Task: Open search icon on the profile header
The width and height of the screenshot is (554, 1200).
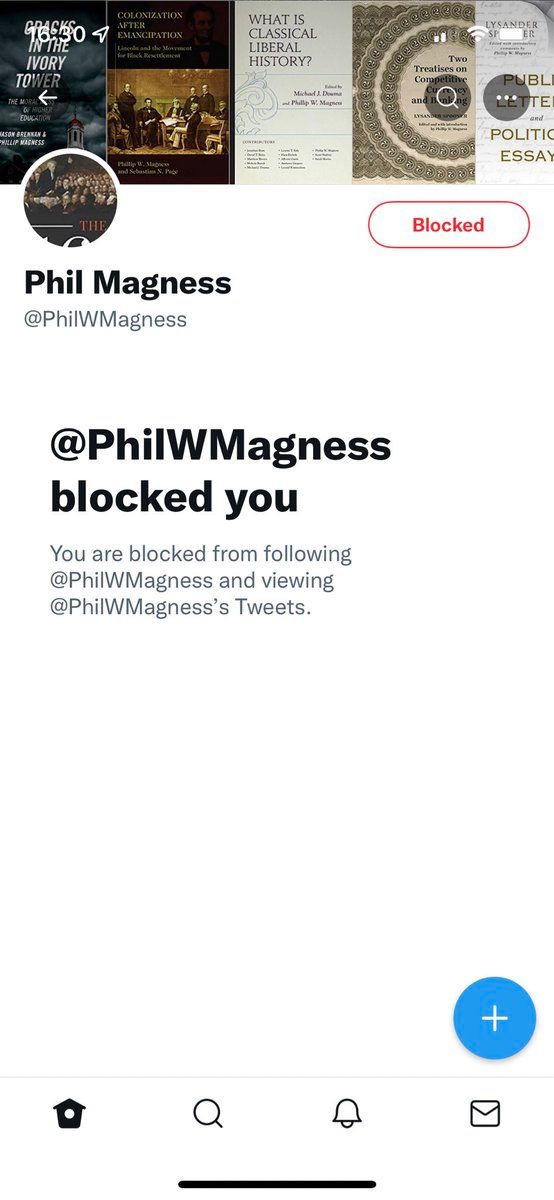Action: pos(446,97)
